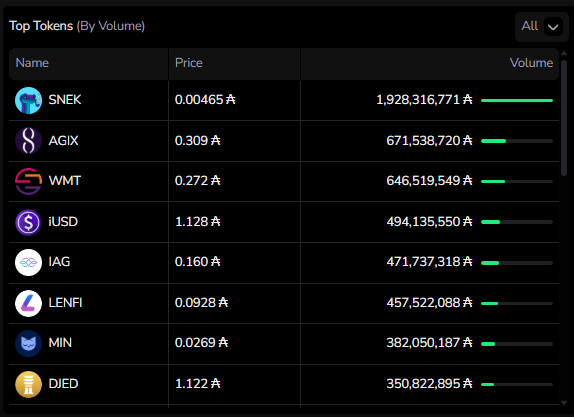Viewport: 574px width, 417px height.
Task: Select the MIN token name
Action: tap(60, 343)
